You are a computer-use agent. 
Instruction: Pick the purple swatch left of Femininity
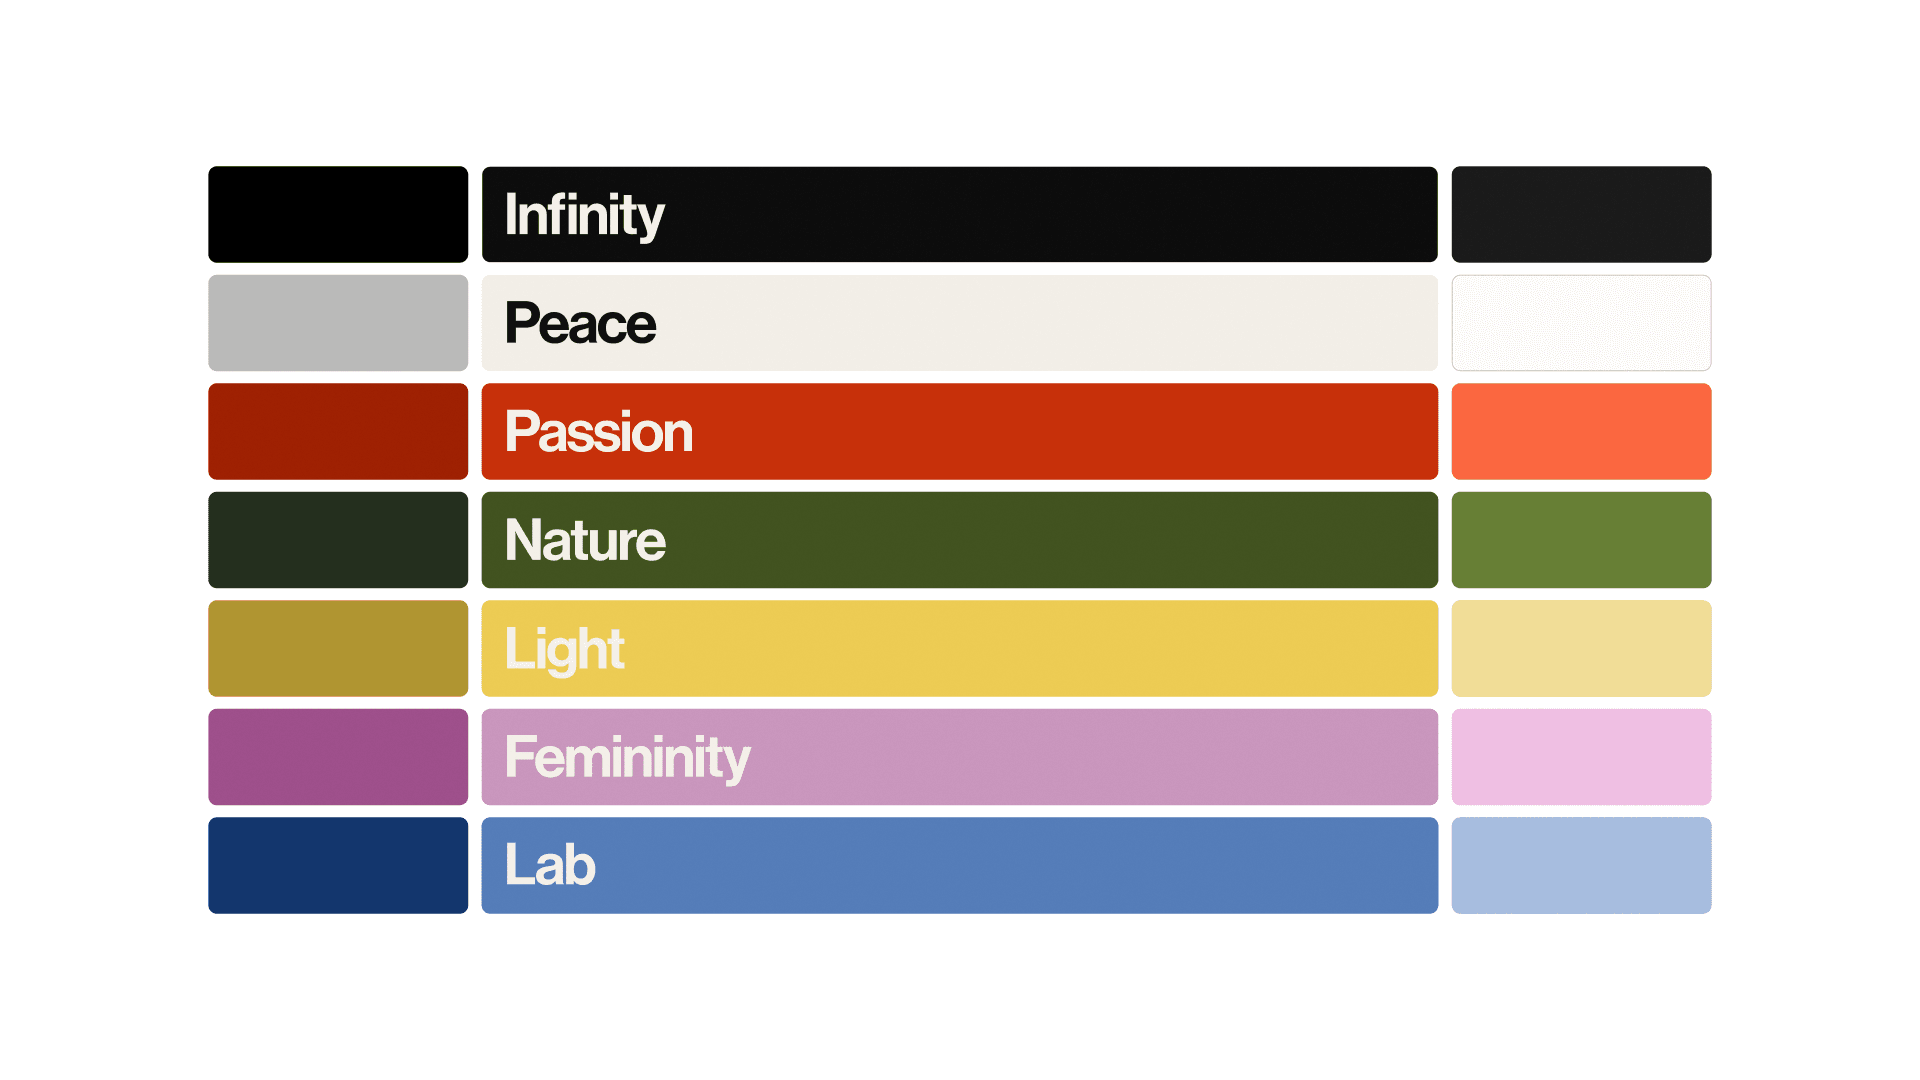click(338, 757)
